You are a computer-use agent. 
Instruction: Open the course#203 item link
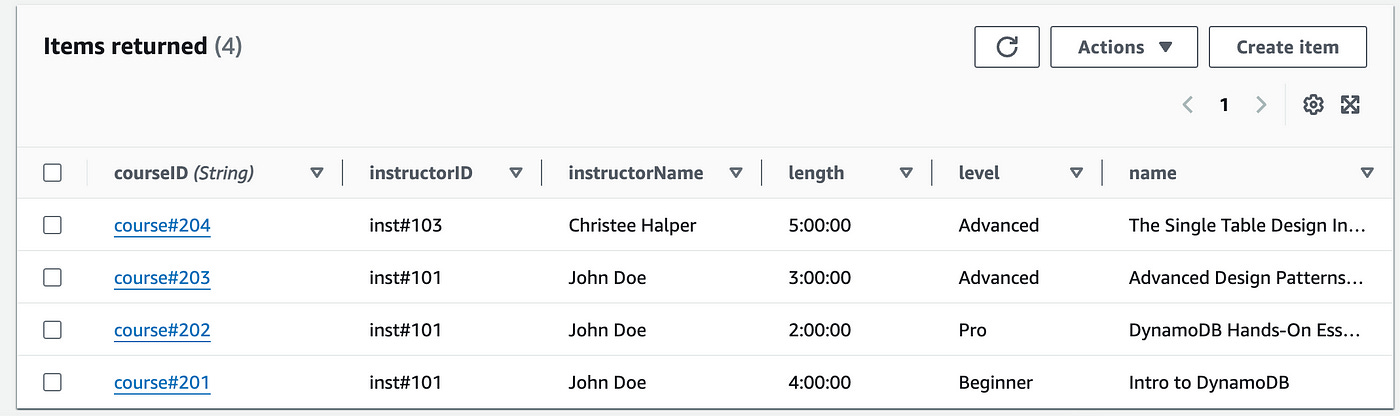tap(162, 278)
